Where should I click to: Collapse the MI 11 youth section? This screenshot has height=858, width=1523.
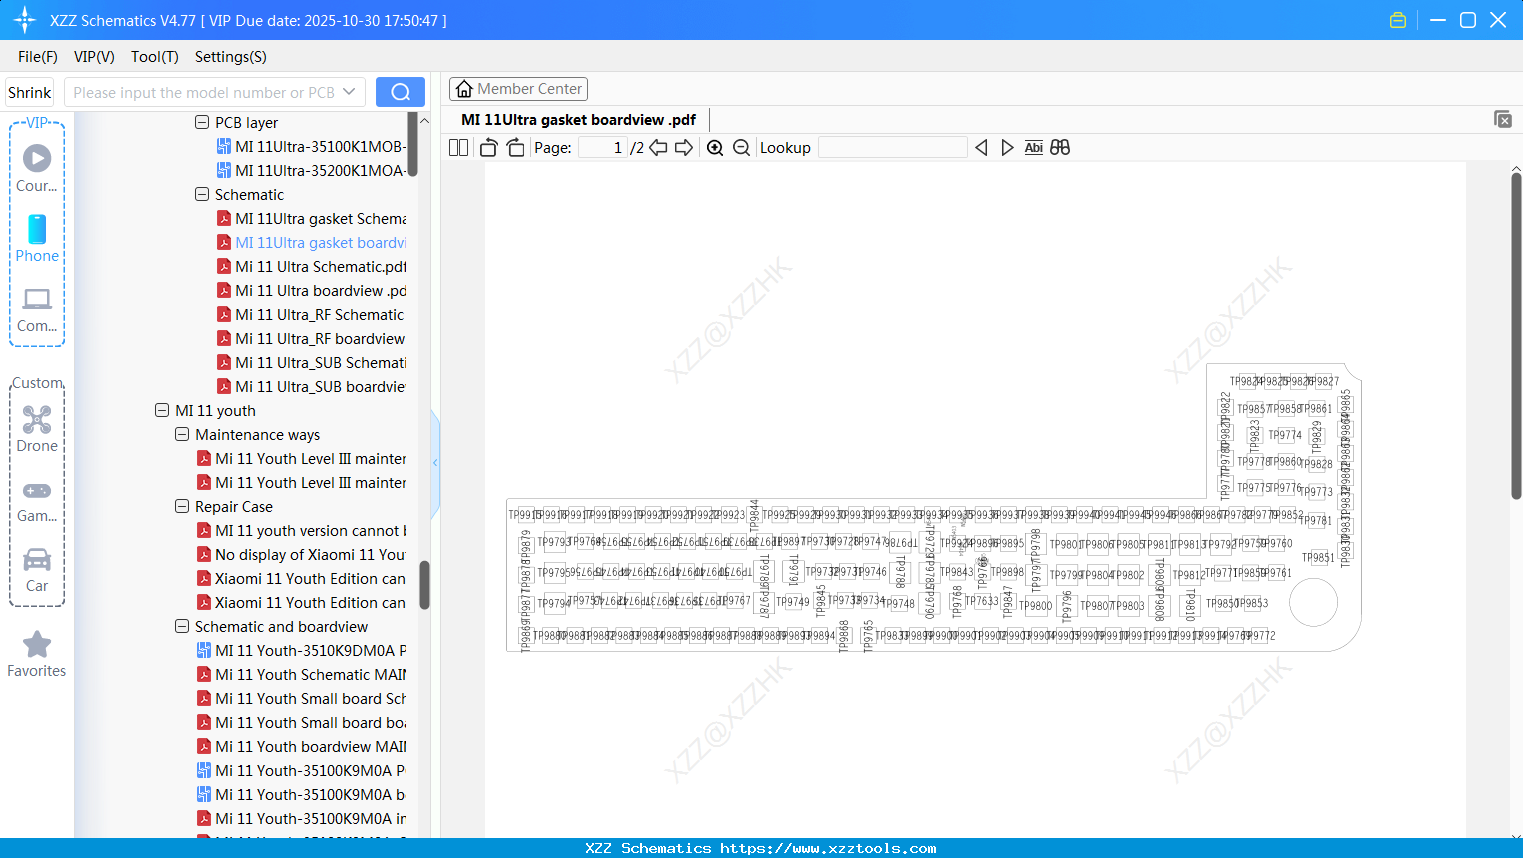162,410
